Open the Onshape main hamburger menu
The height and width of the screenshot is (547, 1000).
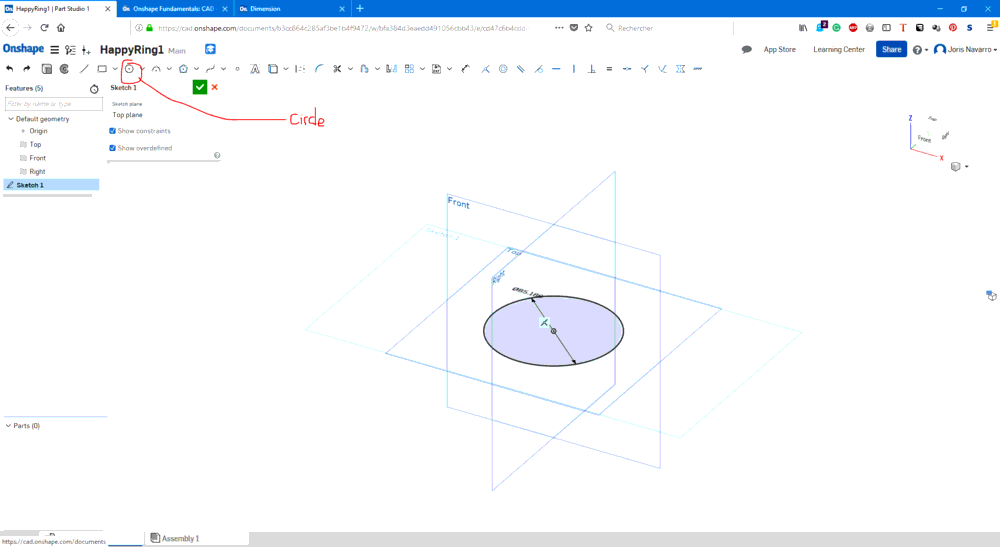(55, 50)
